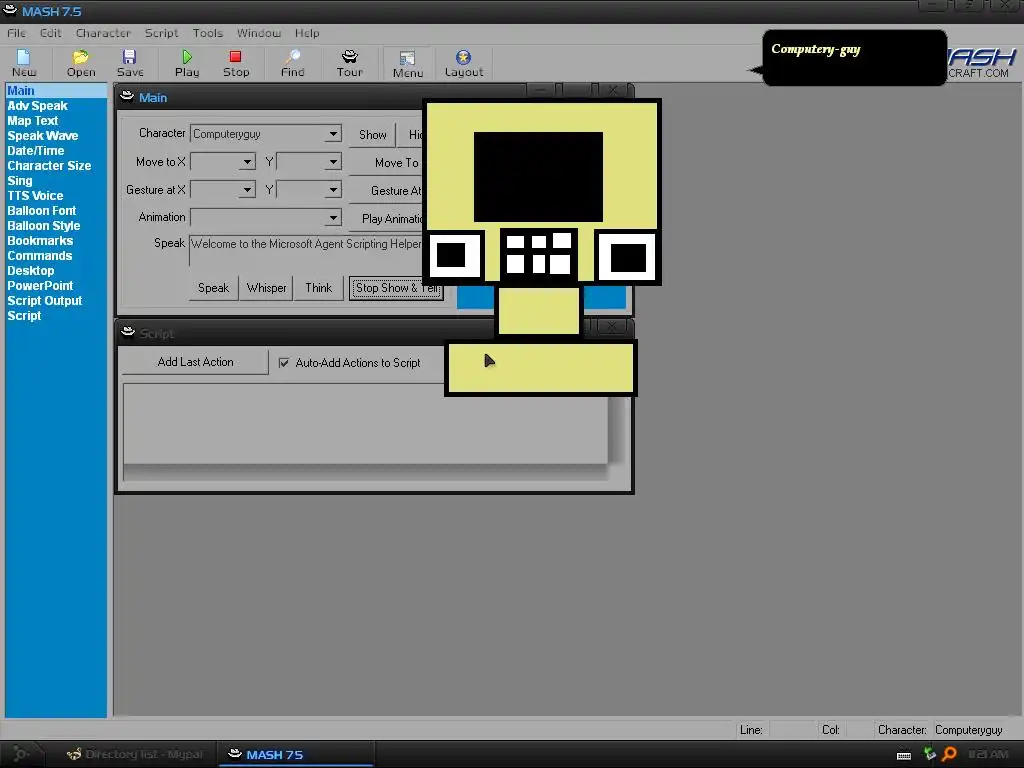Click the Stop Show & Tell button
The image size is (1024, 768).
point(396,288)
